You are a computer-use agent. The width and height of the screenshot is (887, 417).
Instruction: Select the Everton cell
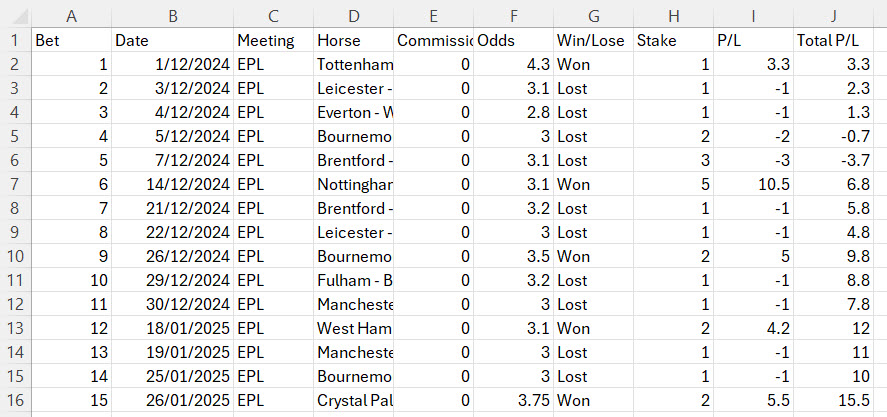[354, 111]
